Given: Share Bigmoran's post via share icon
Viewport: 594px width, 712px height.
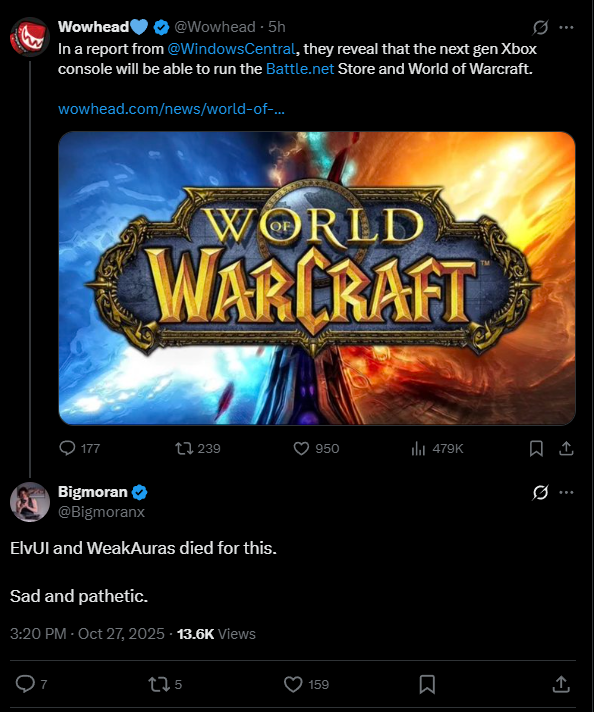Looking at the screenshot, I should (561, 684).
